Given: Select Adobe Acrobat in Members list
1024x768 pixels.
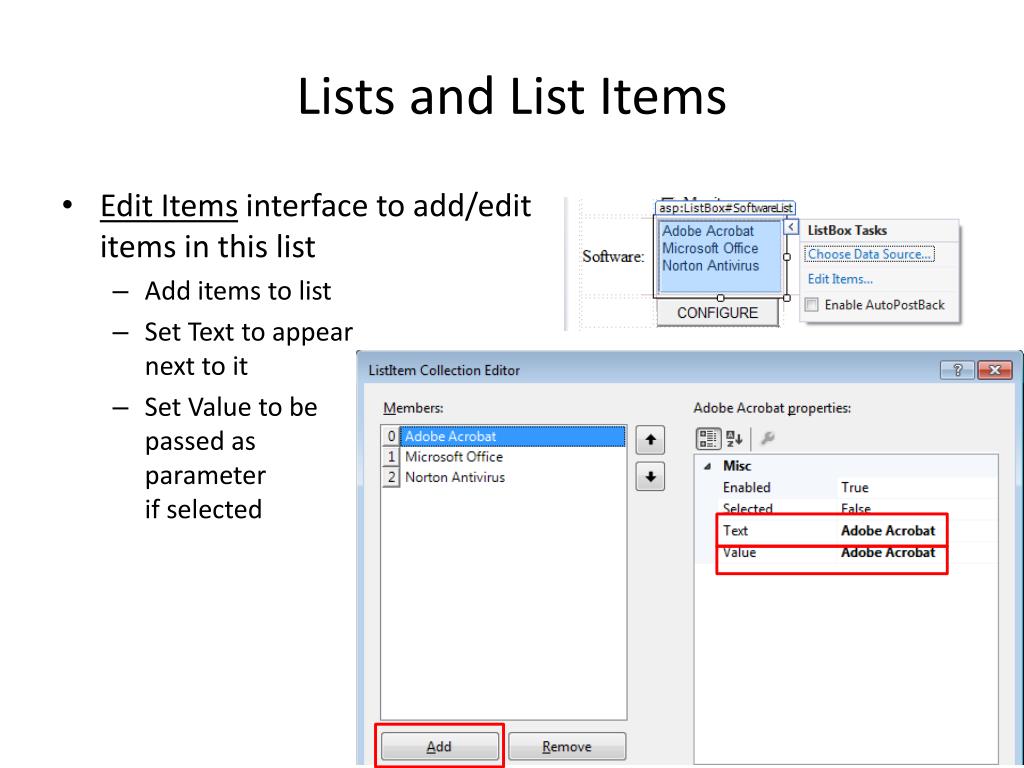Looking at the screenshot, I should [x=513, y=436].
